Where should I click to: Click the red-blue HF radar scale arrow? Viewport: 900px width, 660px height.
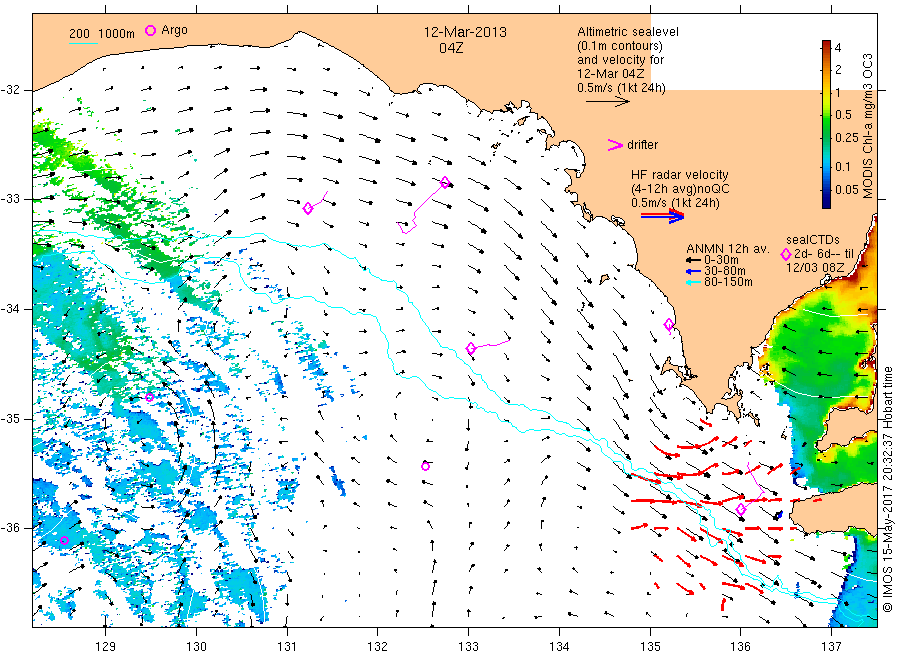[662, 216]
